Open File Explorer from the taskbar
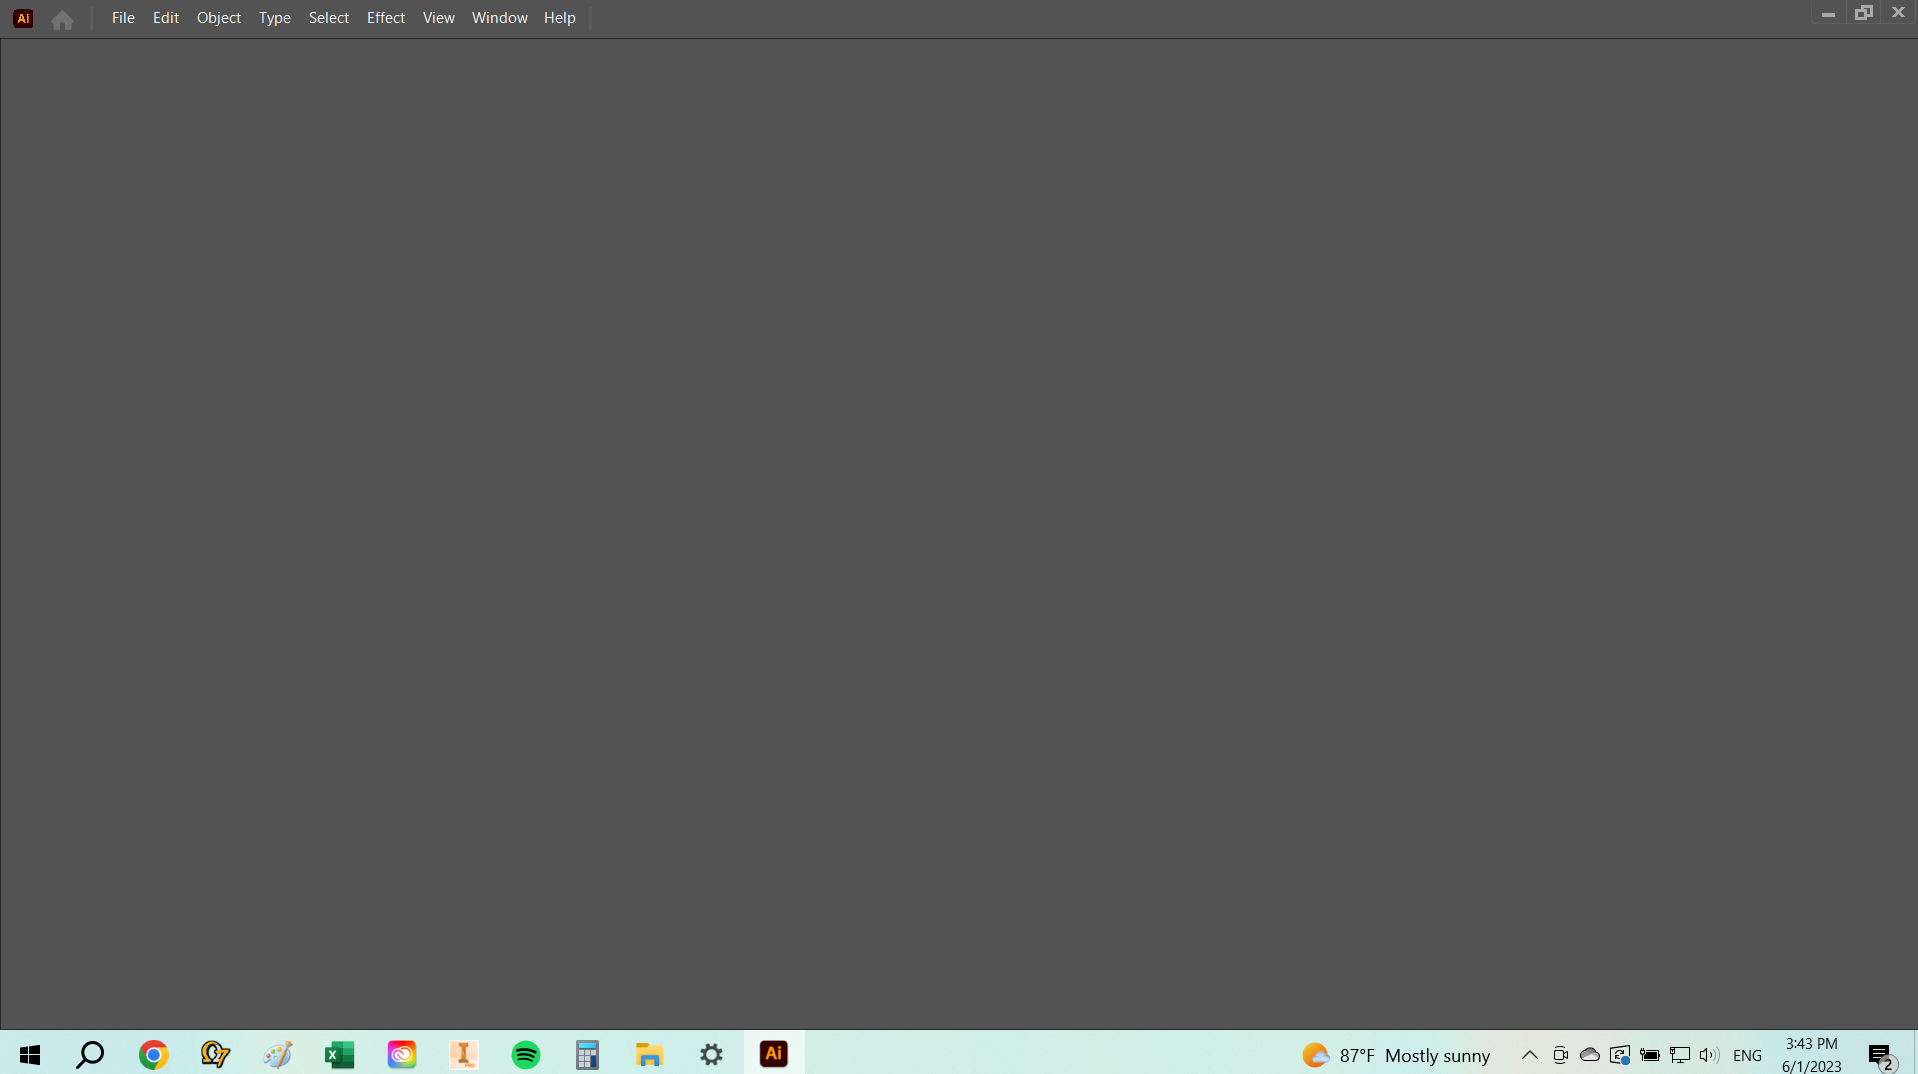 (649, 1054)
